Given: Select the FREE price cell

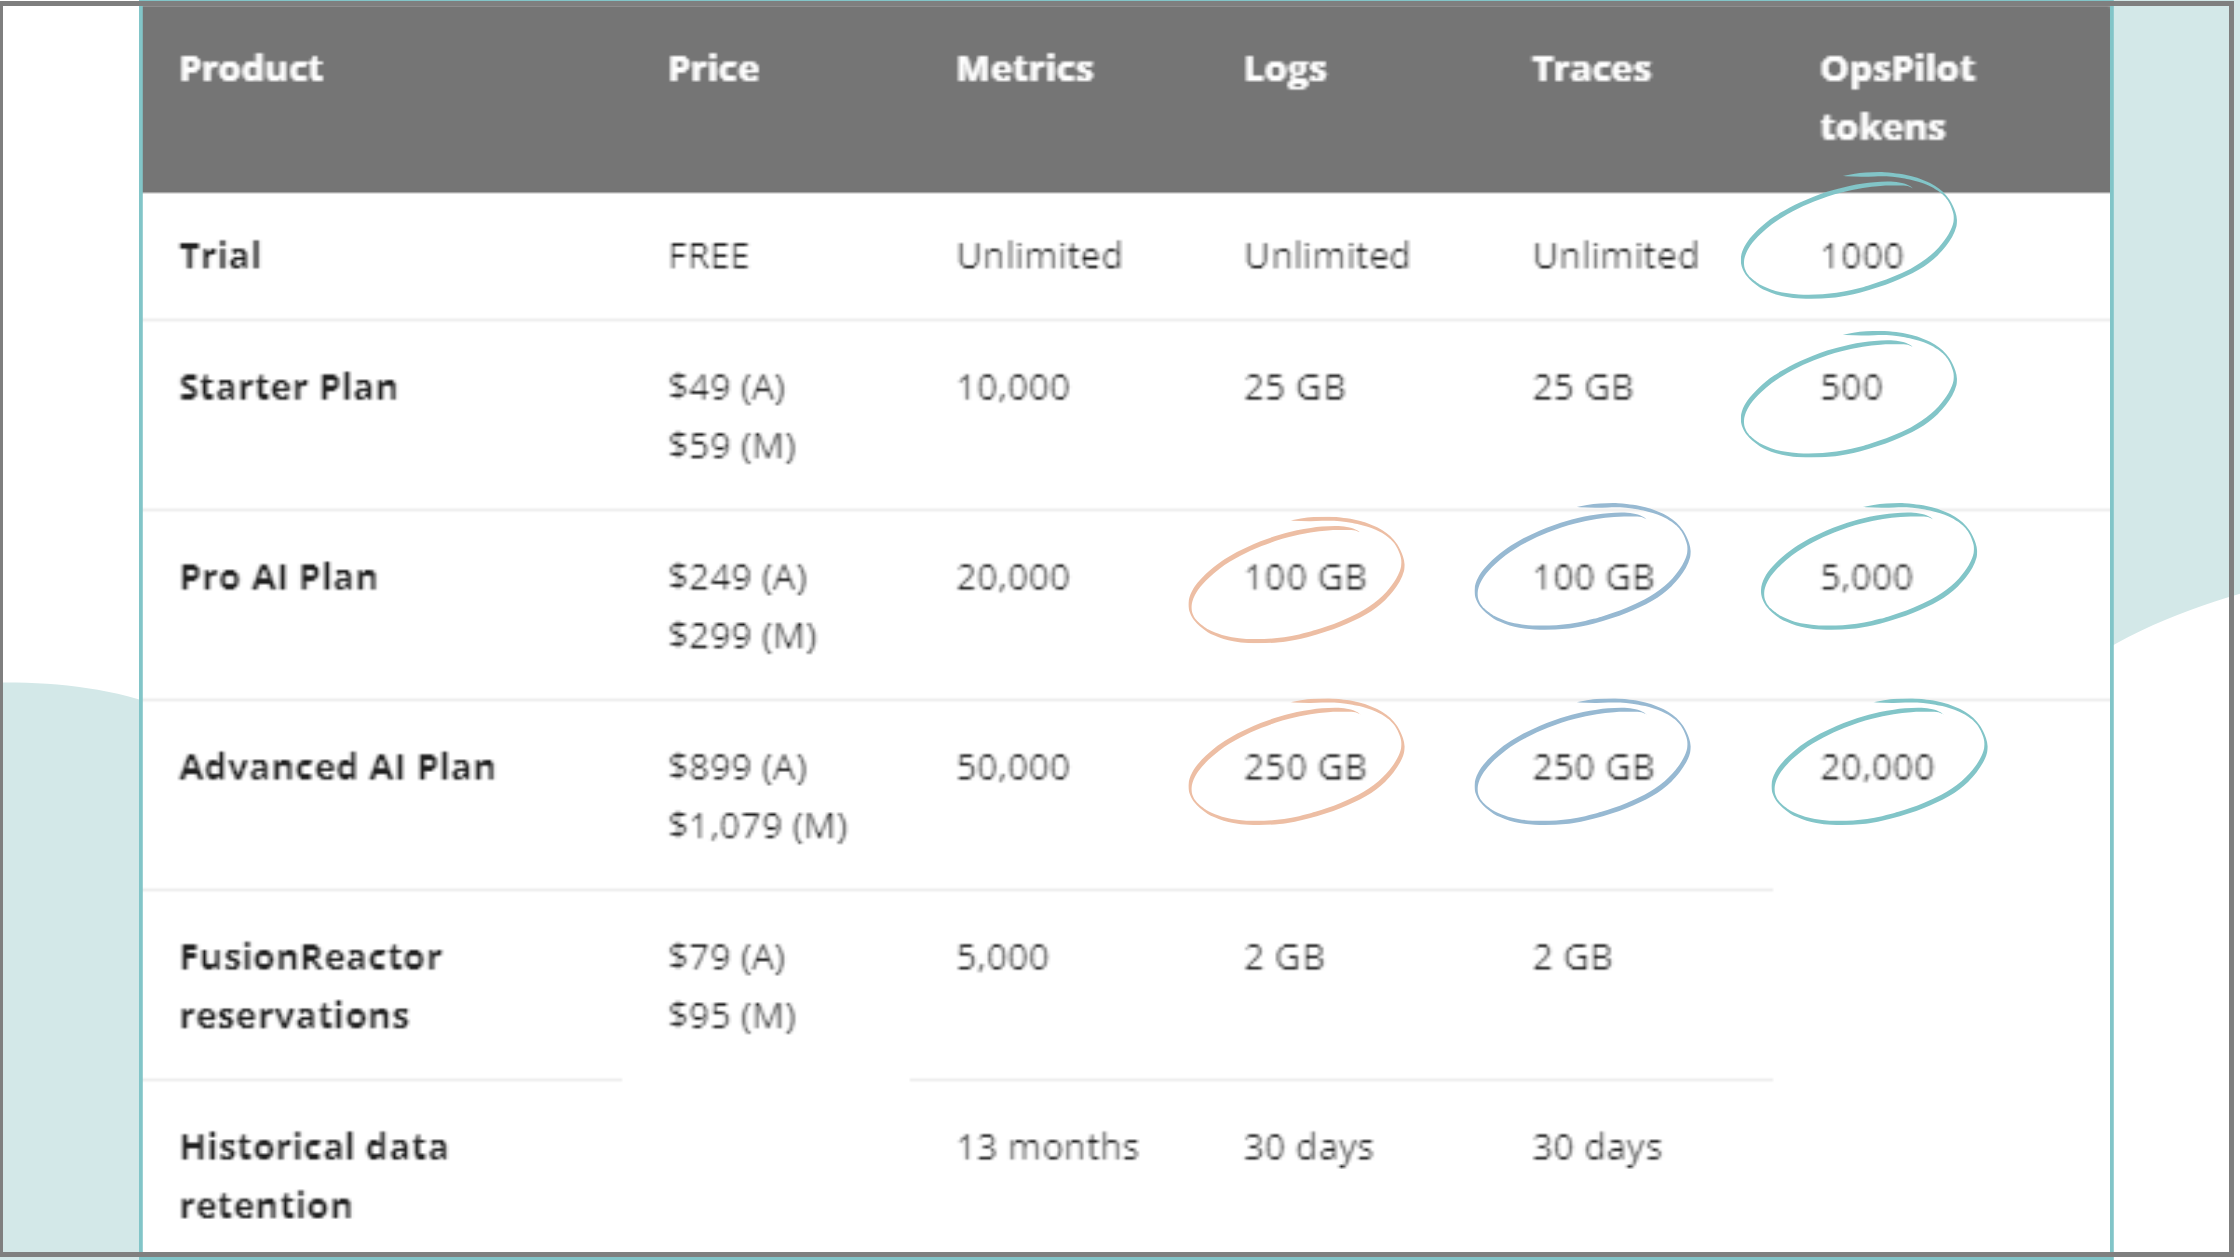Looking at the screenshot, I should pyautogui.click(x=708, y=256).
